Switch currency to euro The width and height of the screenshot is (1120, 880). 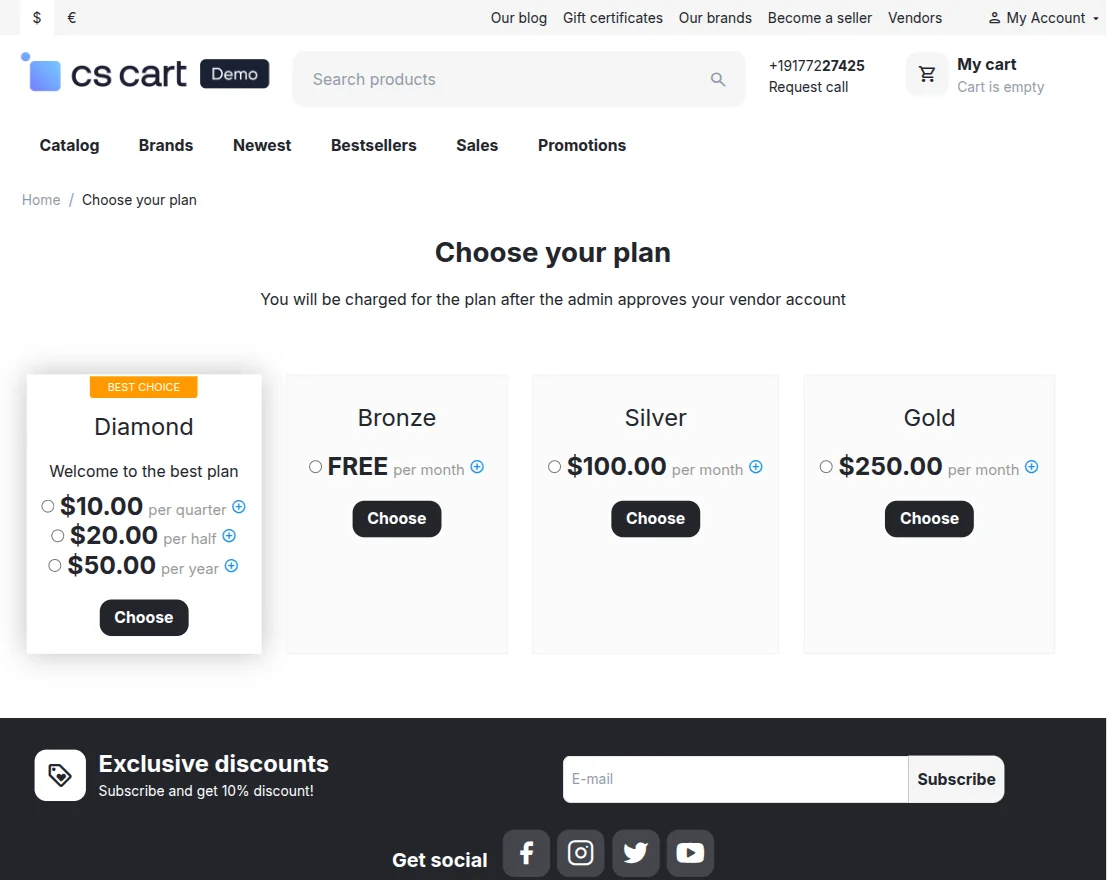coord(71,17)
